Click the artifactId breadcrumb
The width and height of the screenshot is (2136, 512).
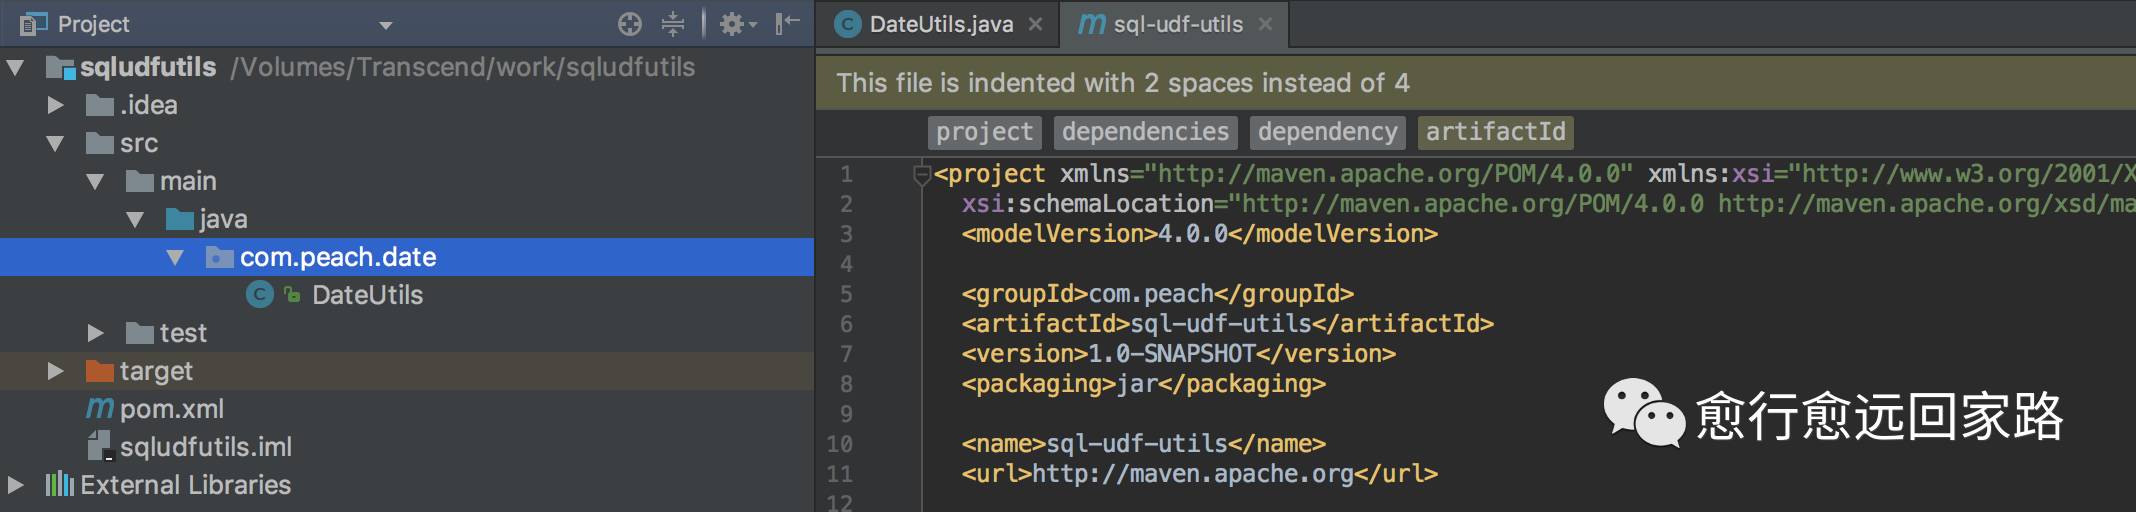click(1495, 132)
